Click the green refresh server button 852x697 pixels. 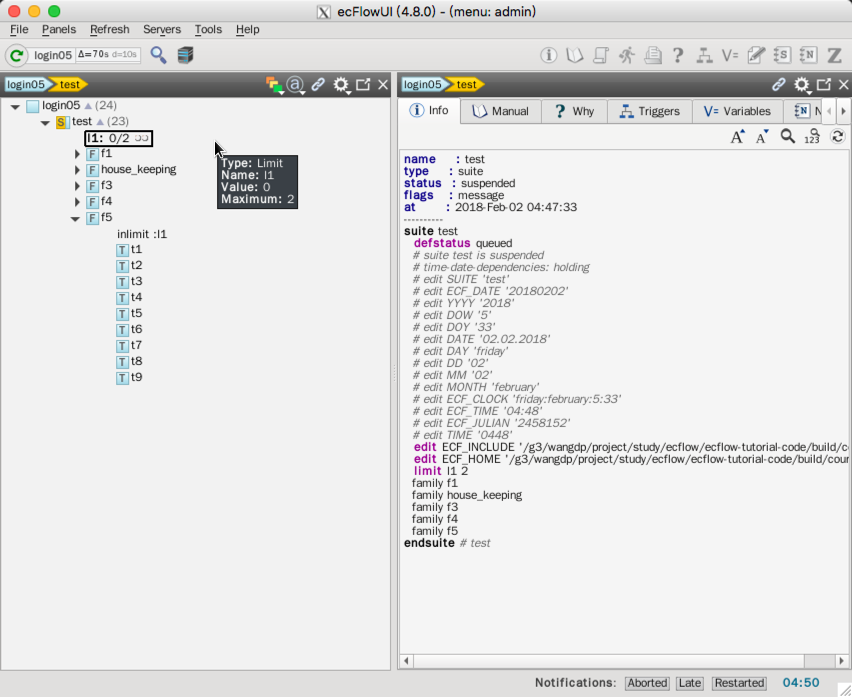[16, 55]
